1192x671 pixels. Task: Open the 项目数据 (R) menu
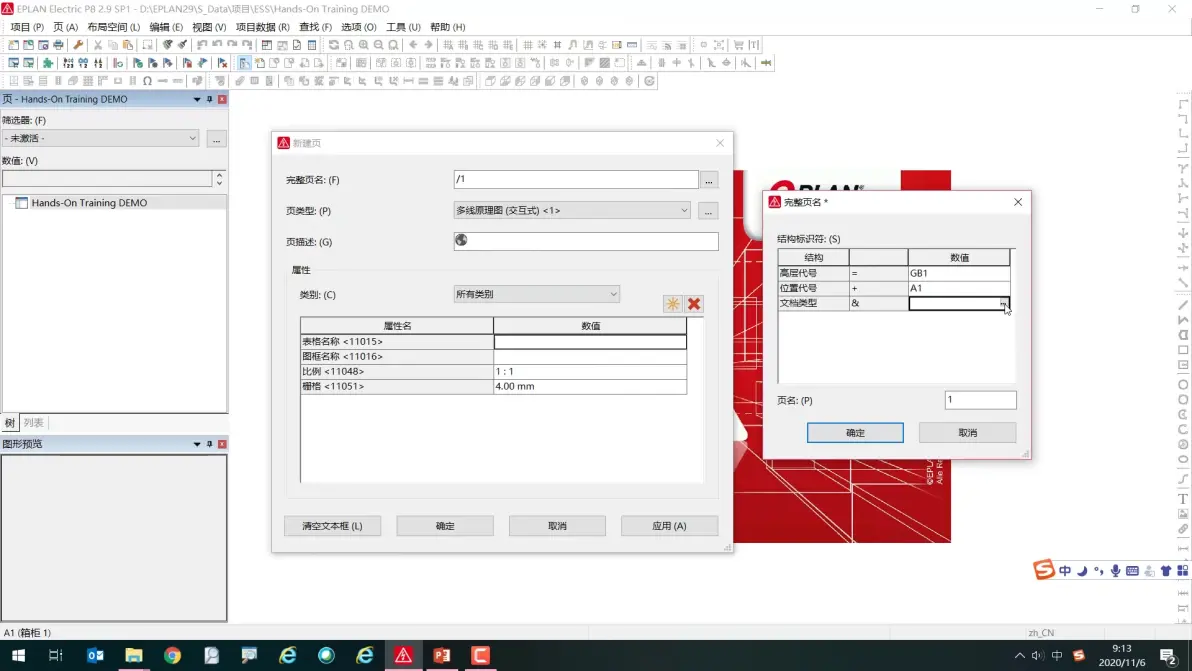(262, 27)
